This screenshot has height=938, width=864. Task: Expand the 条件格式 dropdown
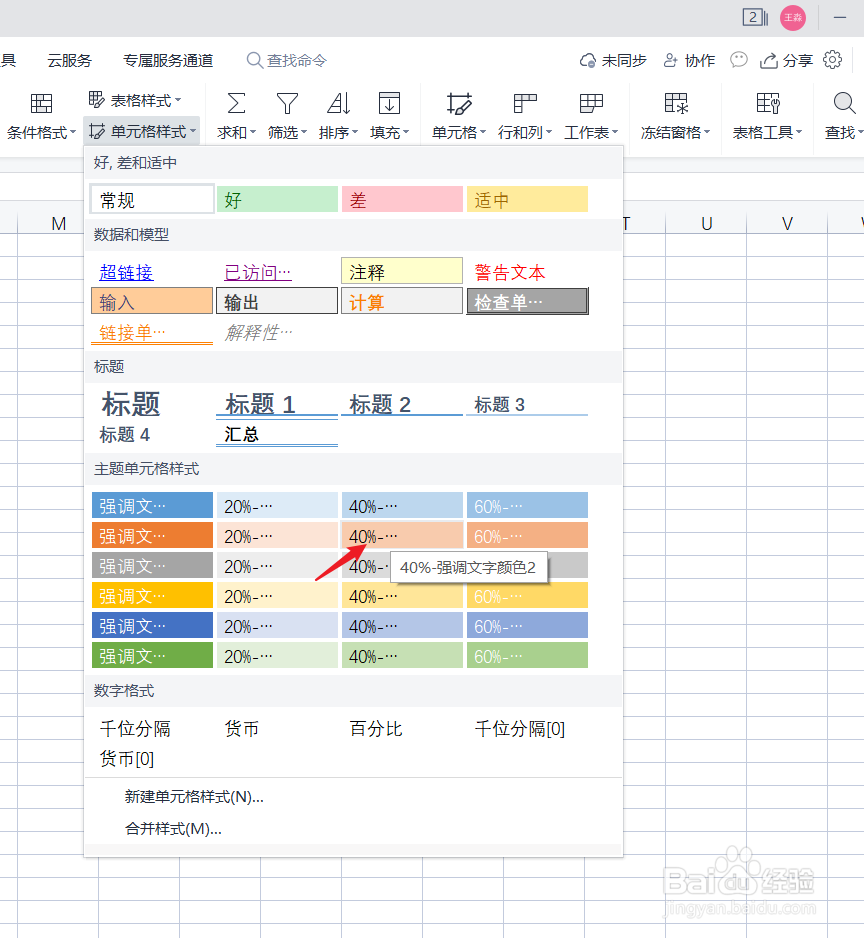tap(73, 132)
